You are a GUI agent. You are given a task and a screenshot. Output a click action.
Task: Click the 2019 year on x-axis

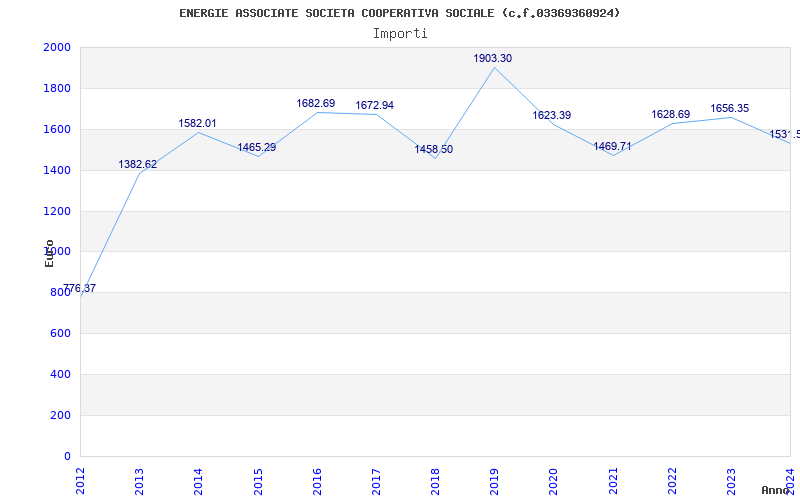coord(494,480)
